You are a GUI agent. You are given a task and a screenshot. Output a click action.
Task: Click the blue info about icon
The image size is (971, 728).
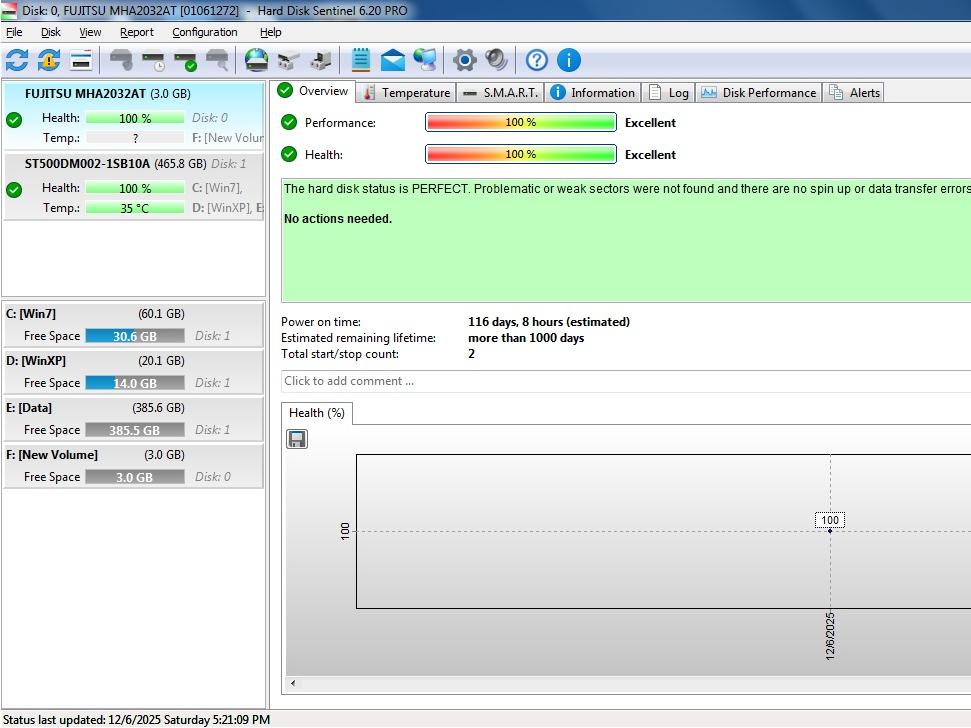569,60
